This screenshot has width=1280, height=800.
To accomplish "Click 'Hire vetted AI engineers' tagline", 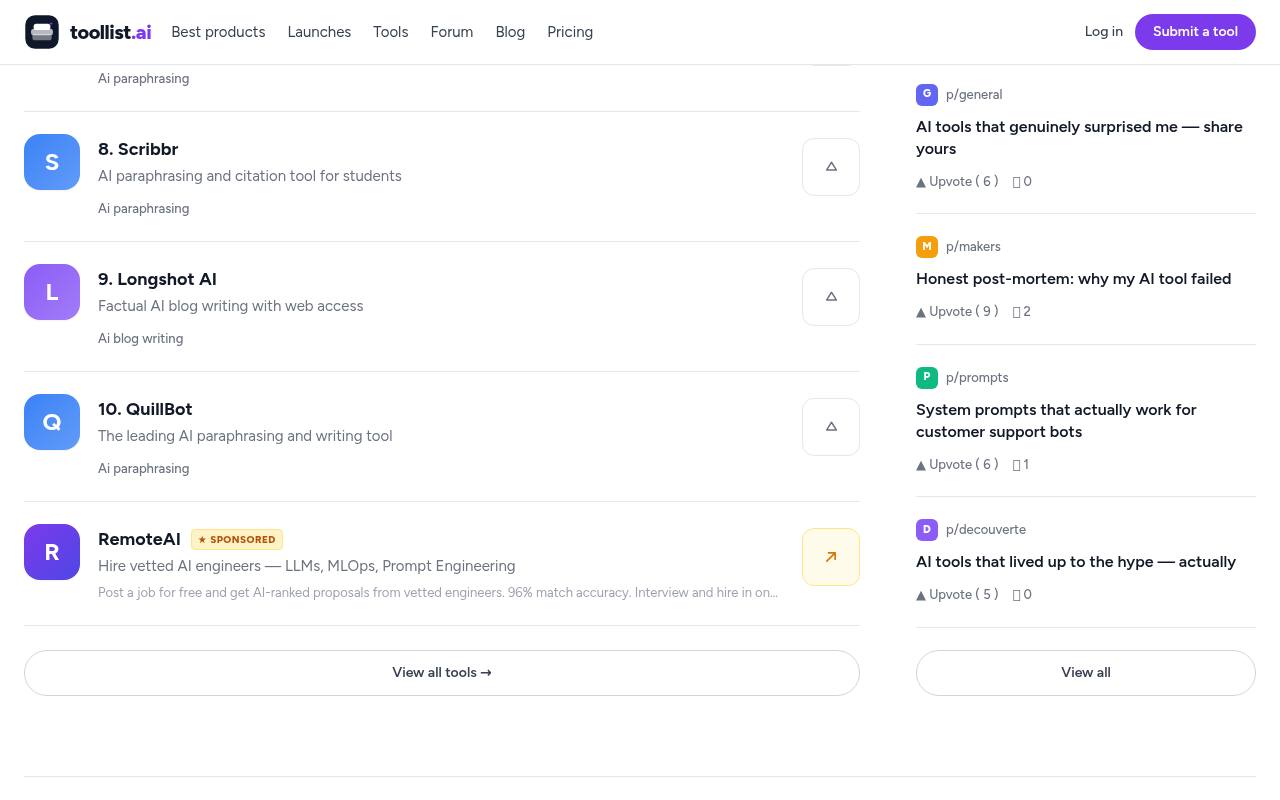I will coord(307,566).
